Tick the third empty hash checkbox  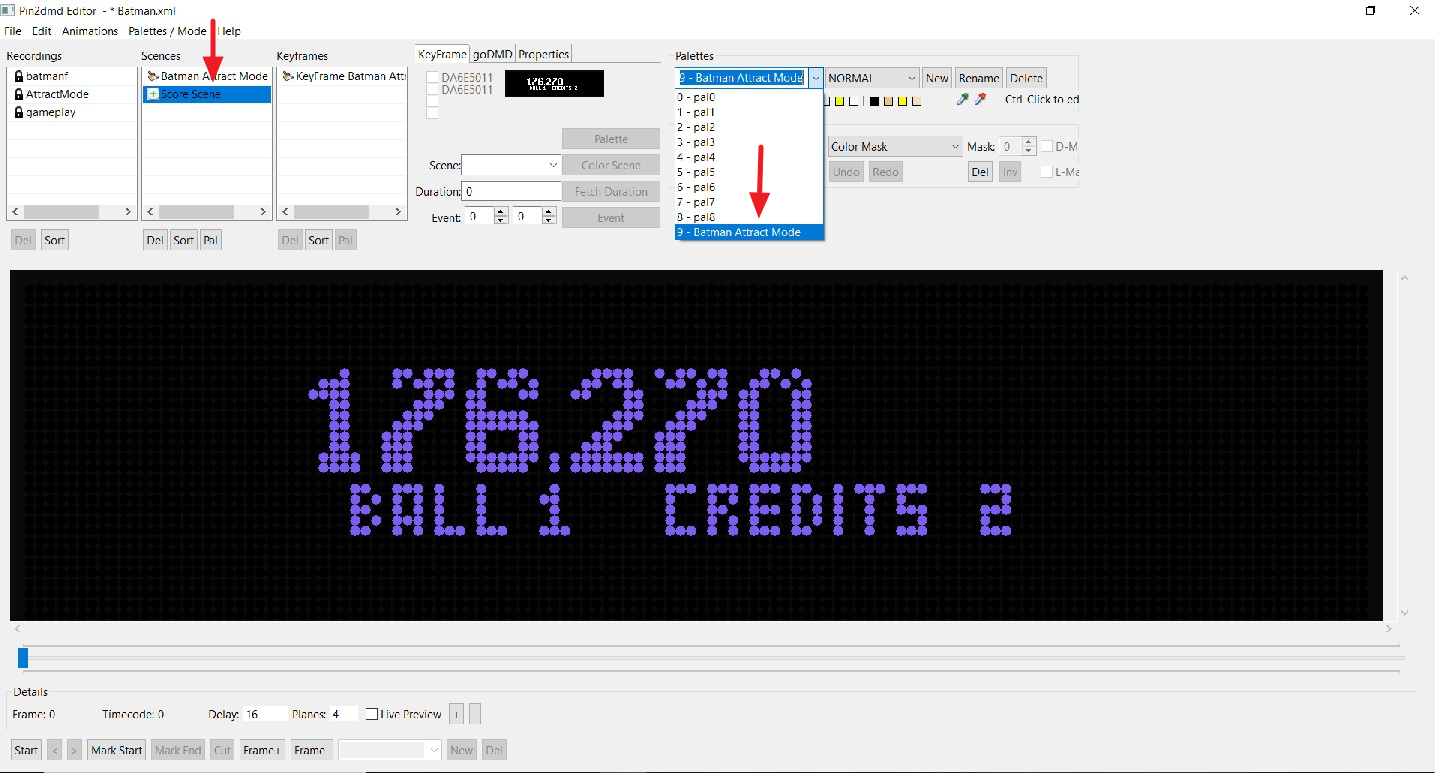(433, 101)
